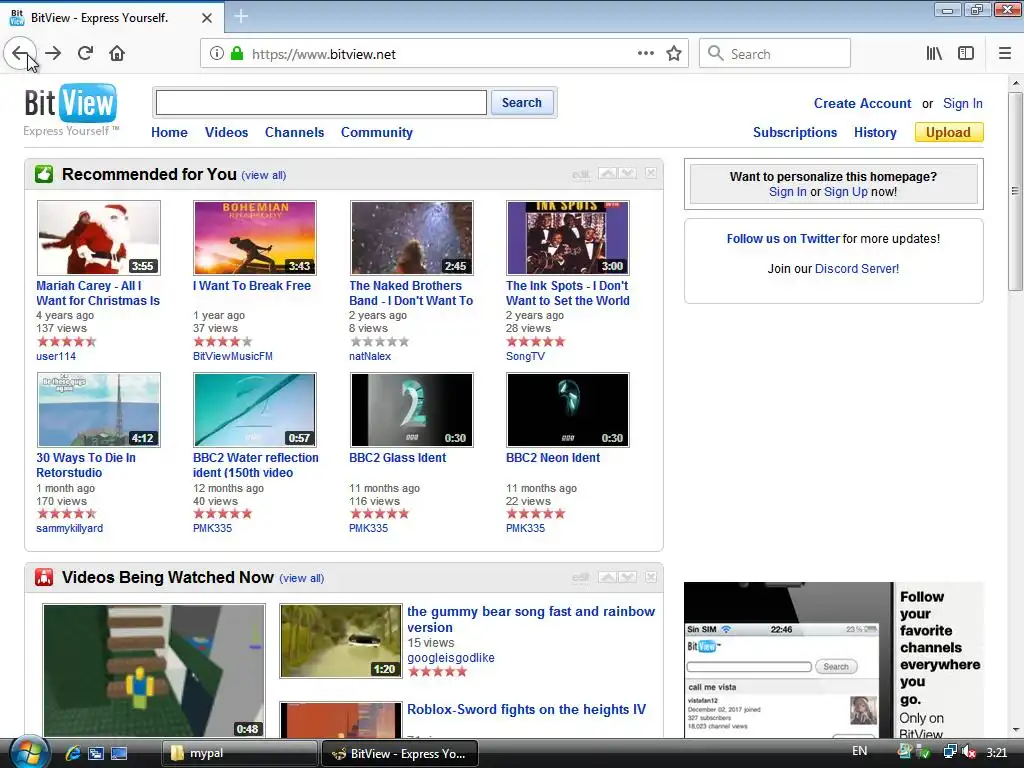Open the Discord Server link

click(x=857, y=268)
